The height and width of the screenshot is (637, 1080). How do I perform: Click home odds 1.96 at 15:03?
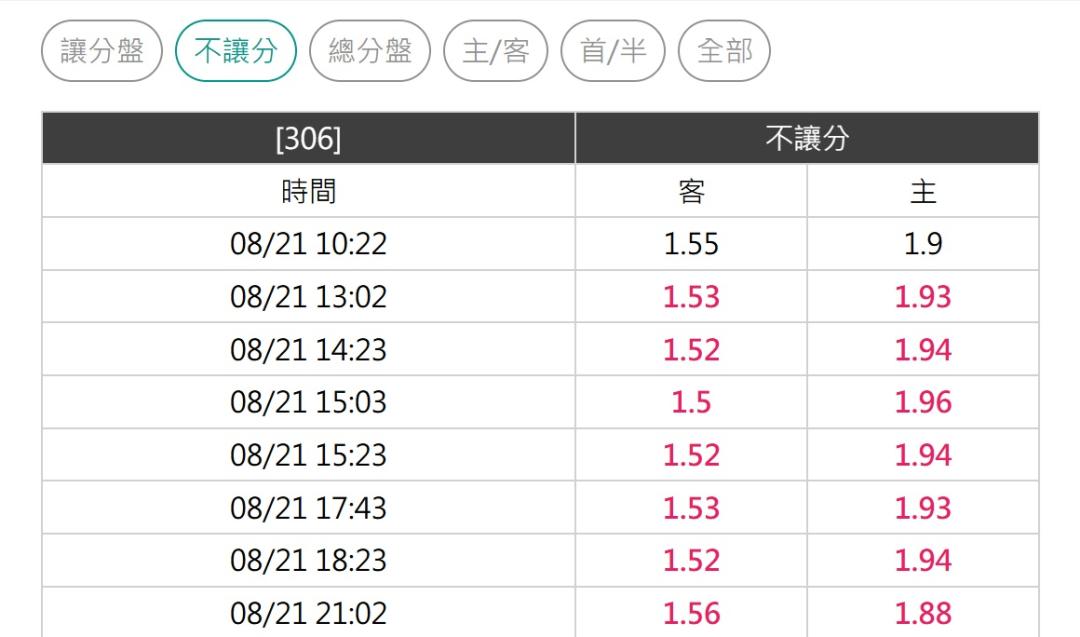923,402
